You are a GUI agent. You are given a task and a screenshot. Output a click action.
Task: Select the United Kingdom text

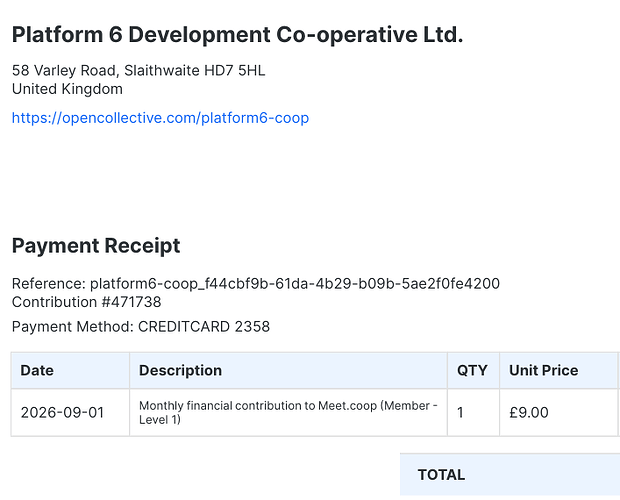(67, 89)
